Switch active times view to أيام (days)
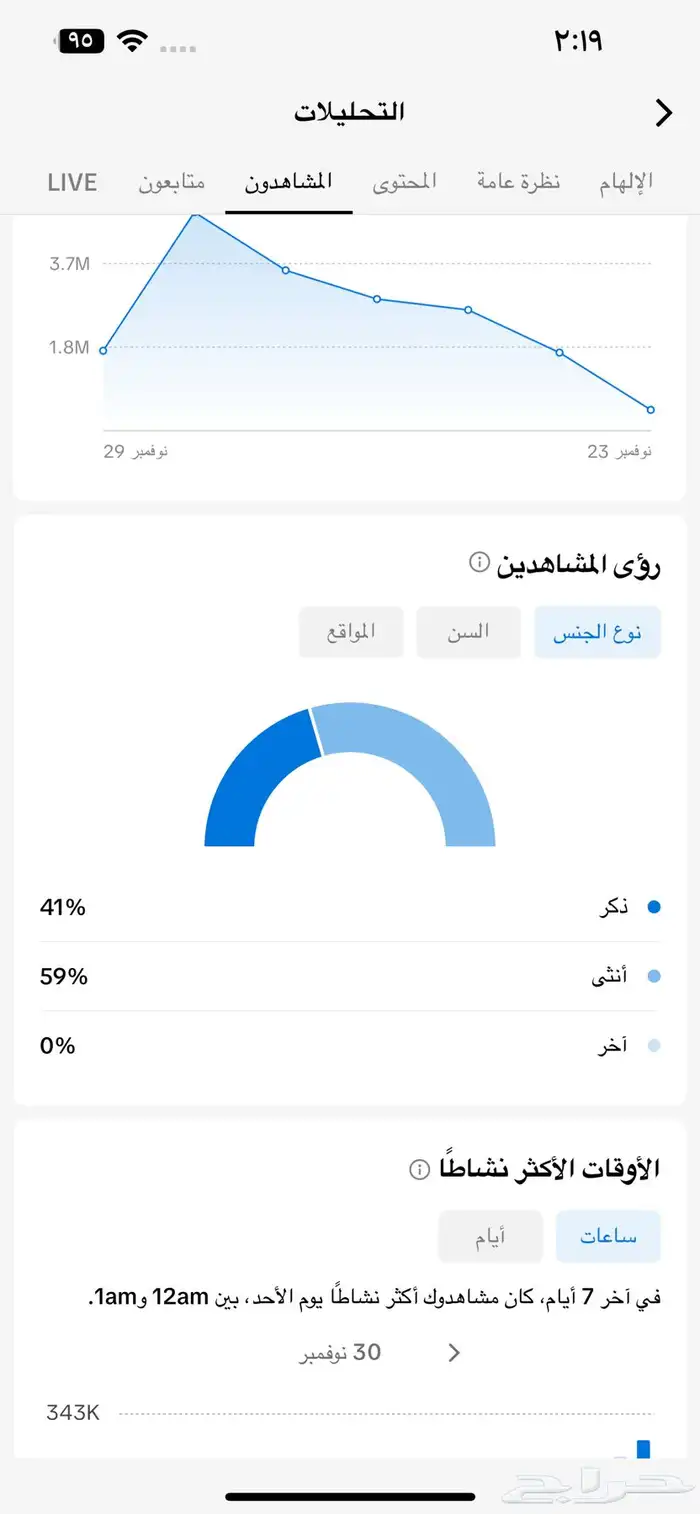 click(x=490, y=1236)
